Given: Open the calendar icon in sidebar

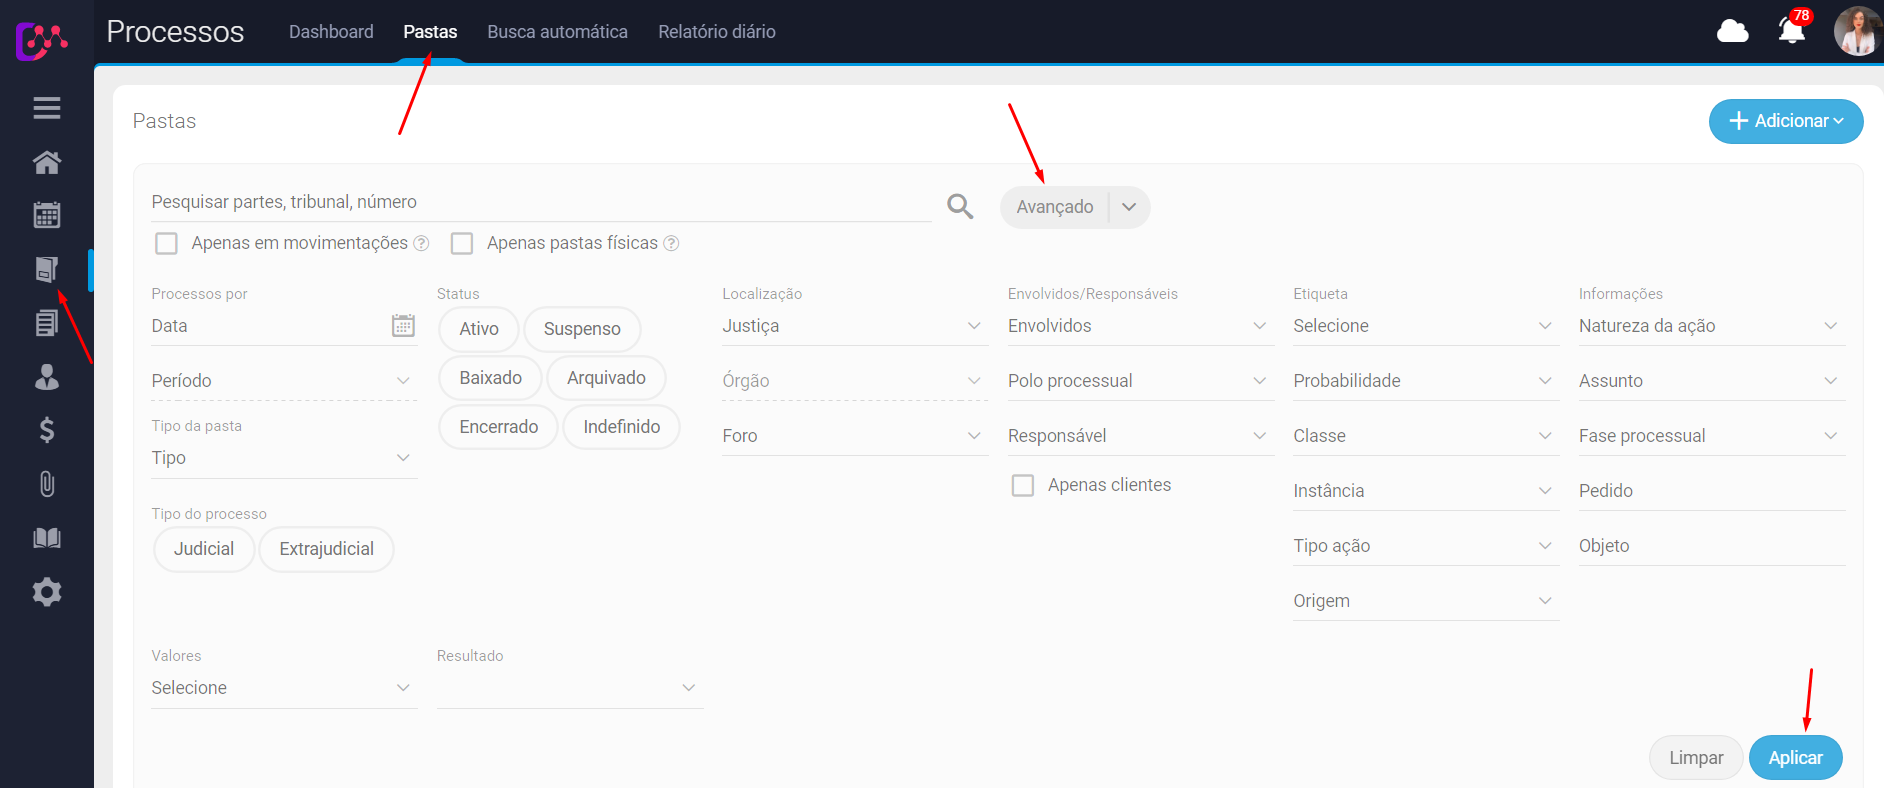Looking at the screenshot, I should pos(47,215).
